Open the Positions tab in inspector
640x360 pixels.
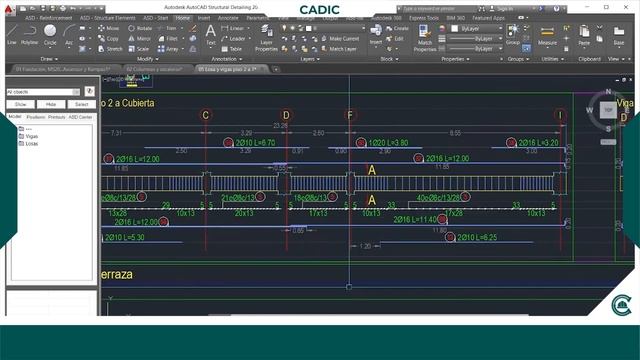pyautogui.click(x=36, y=117)
